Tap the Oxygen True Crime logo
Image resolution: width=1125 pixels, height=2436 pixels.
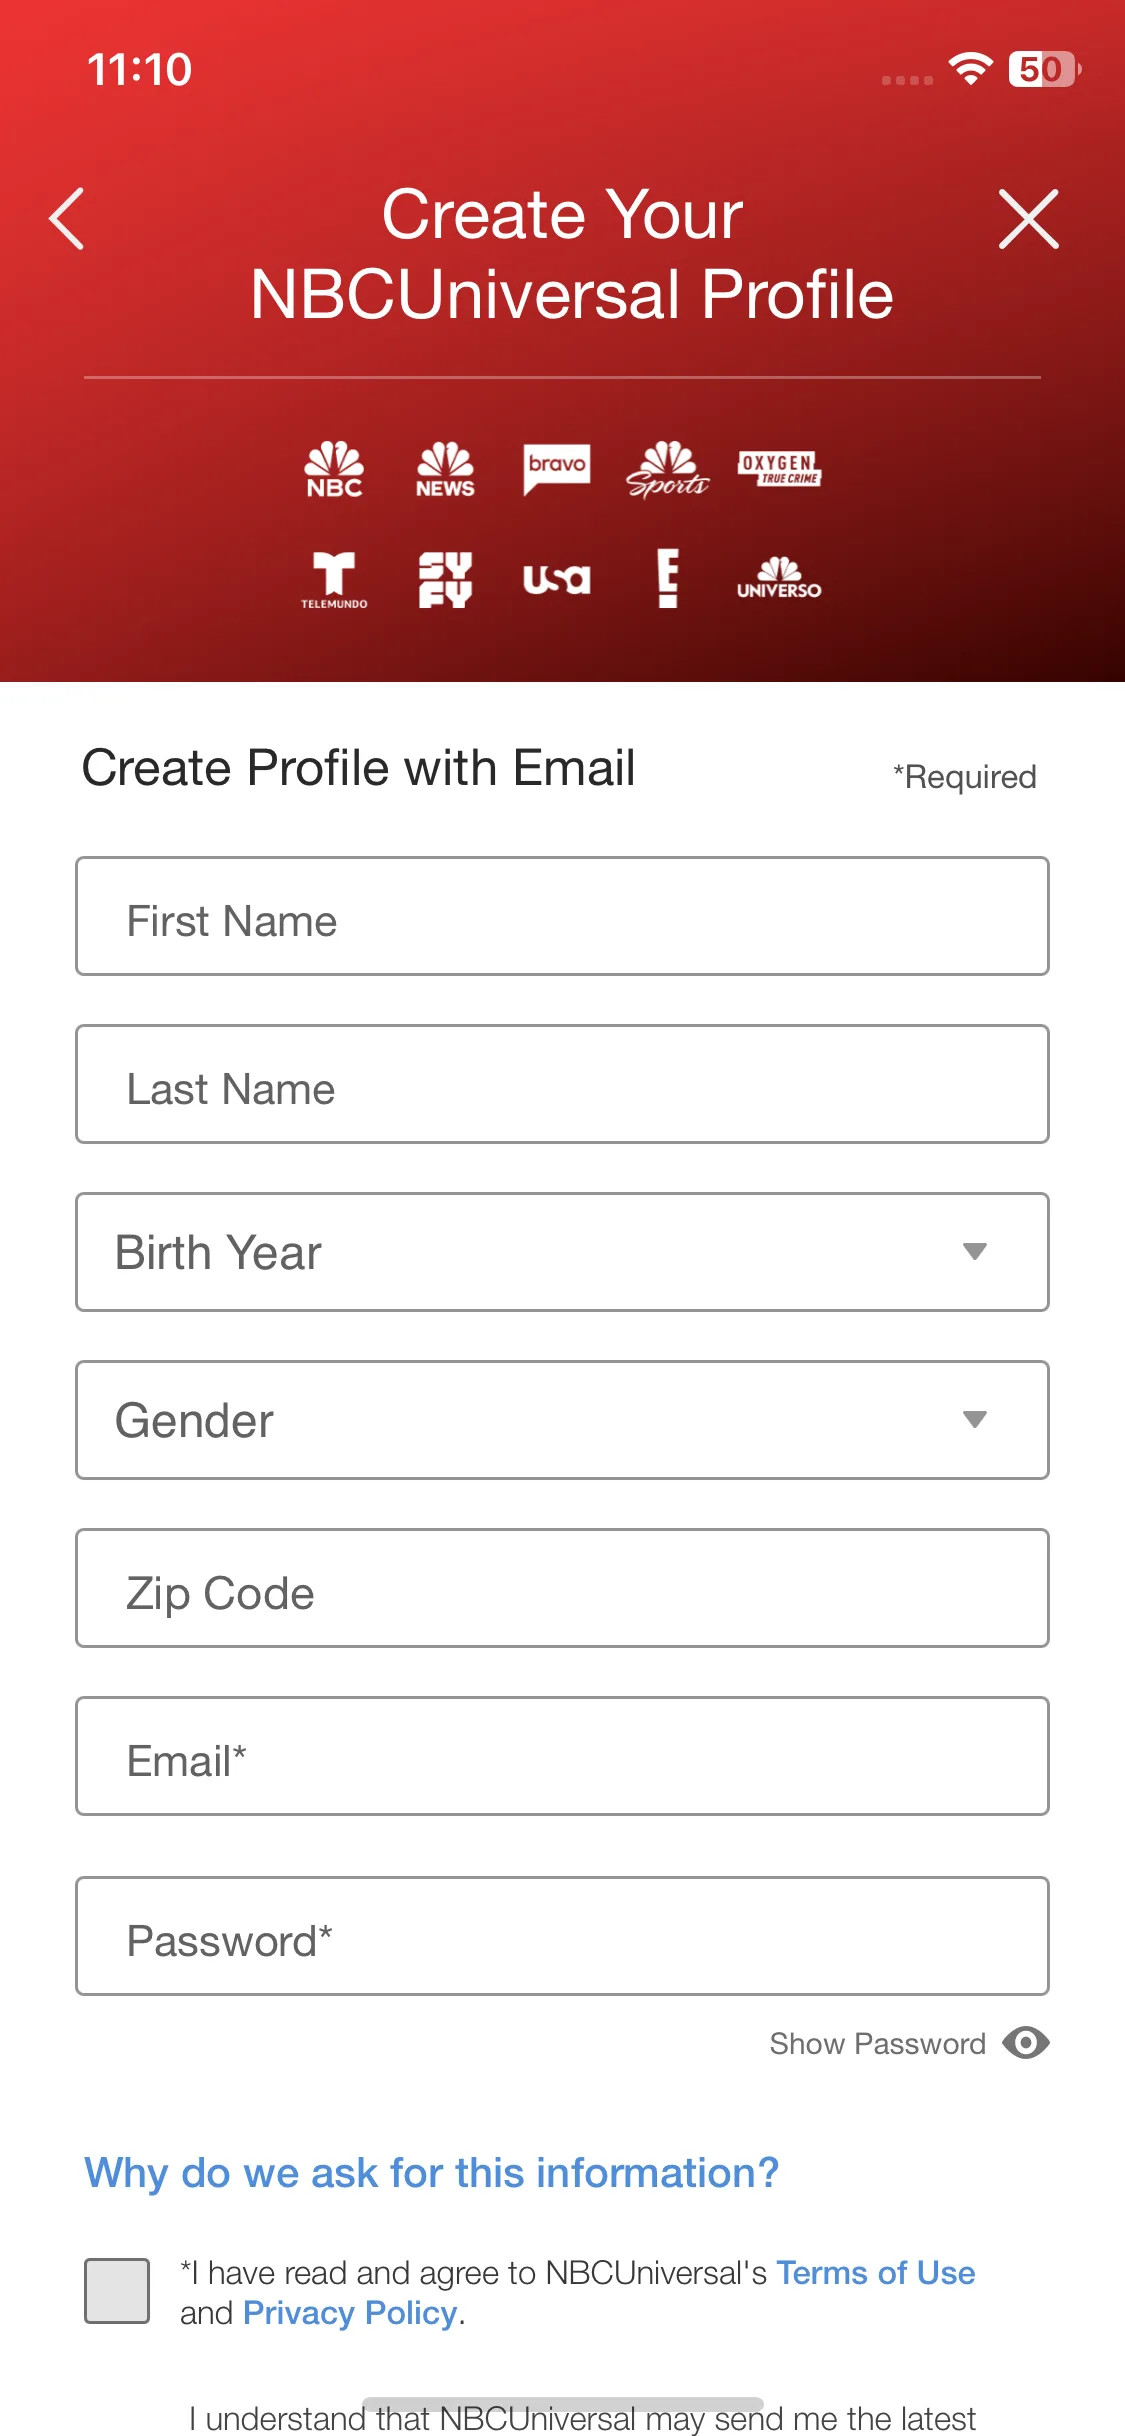(779, 468)
